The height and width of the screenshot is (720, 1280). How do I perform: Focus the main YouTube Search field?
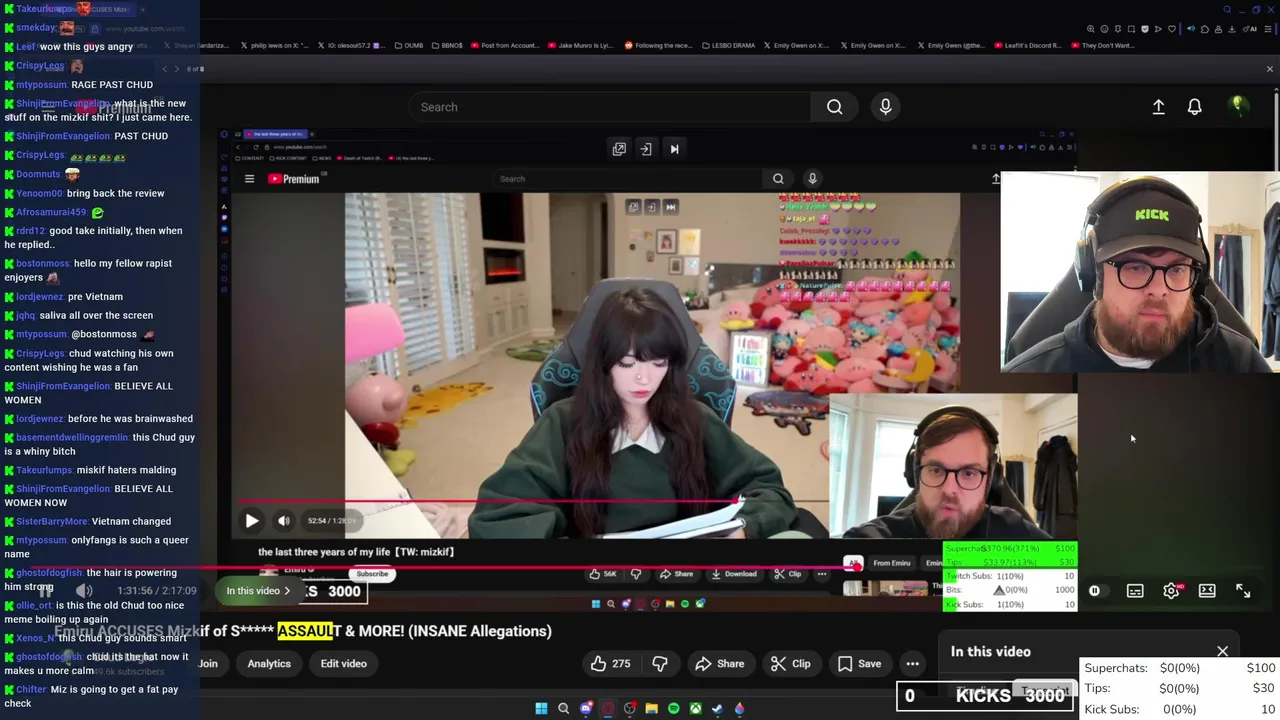[x=610, y=107]
